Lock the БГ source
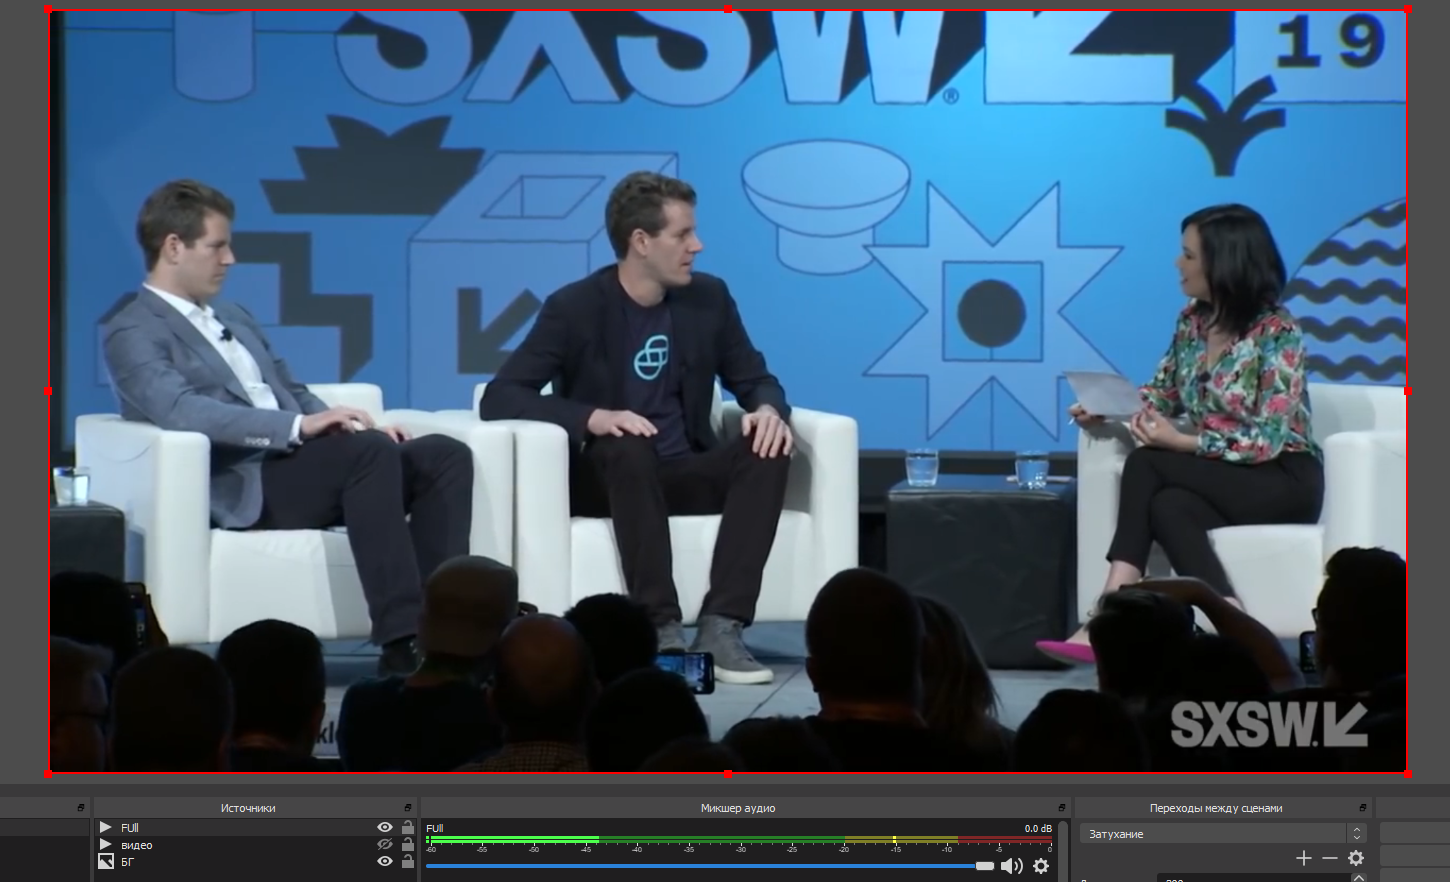This screenshot has height=882, width=1450. (408, 861)
